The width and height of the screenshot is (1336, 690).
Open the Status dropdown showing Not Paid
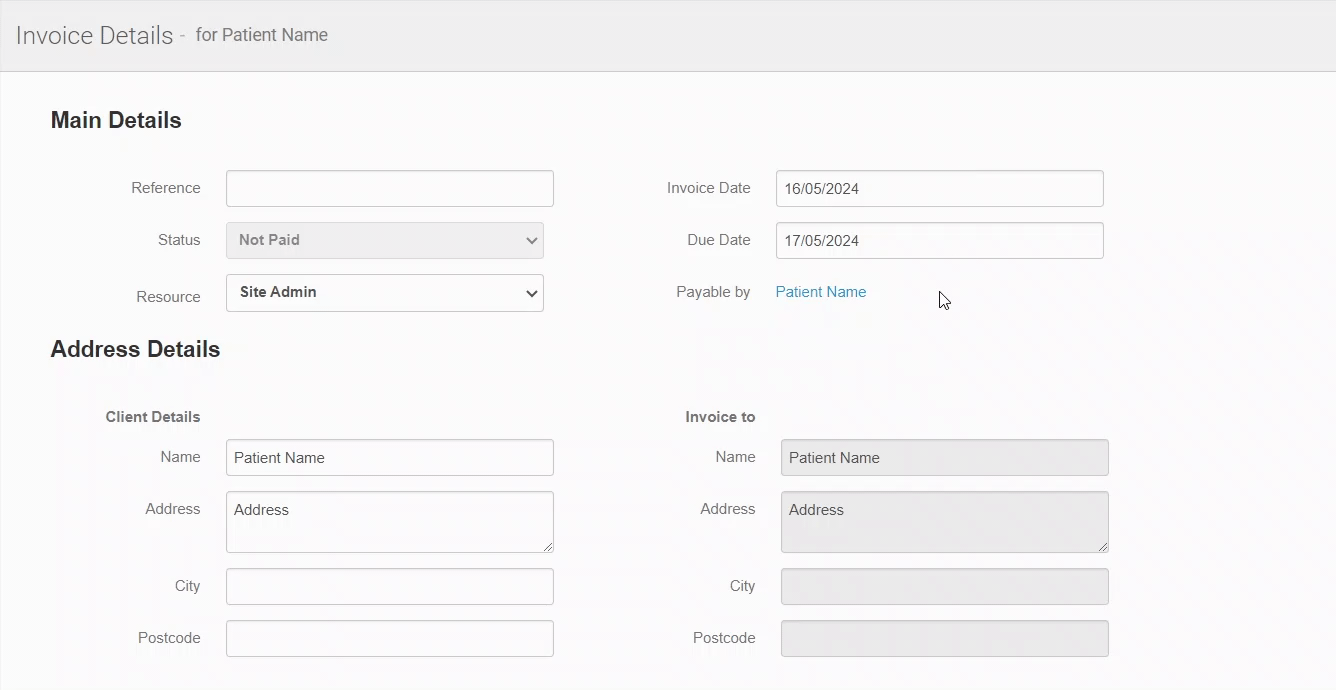point(385,240)
